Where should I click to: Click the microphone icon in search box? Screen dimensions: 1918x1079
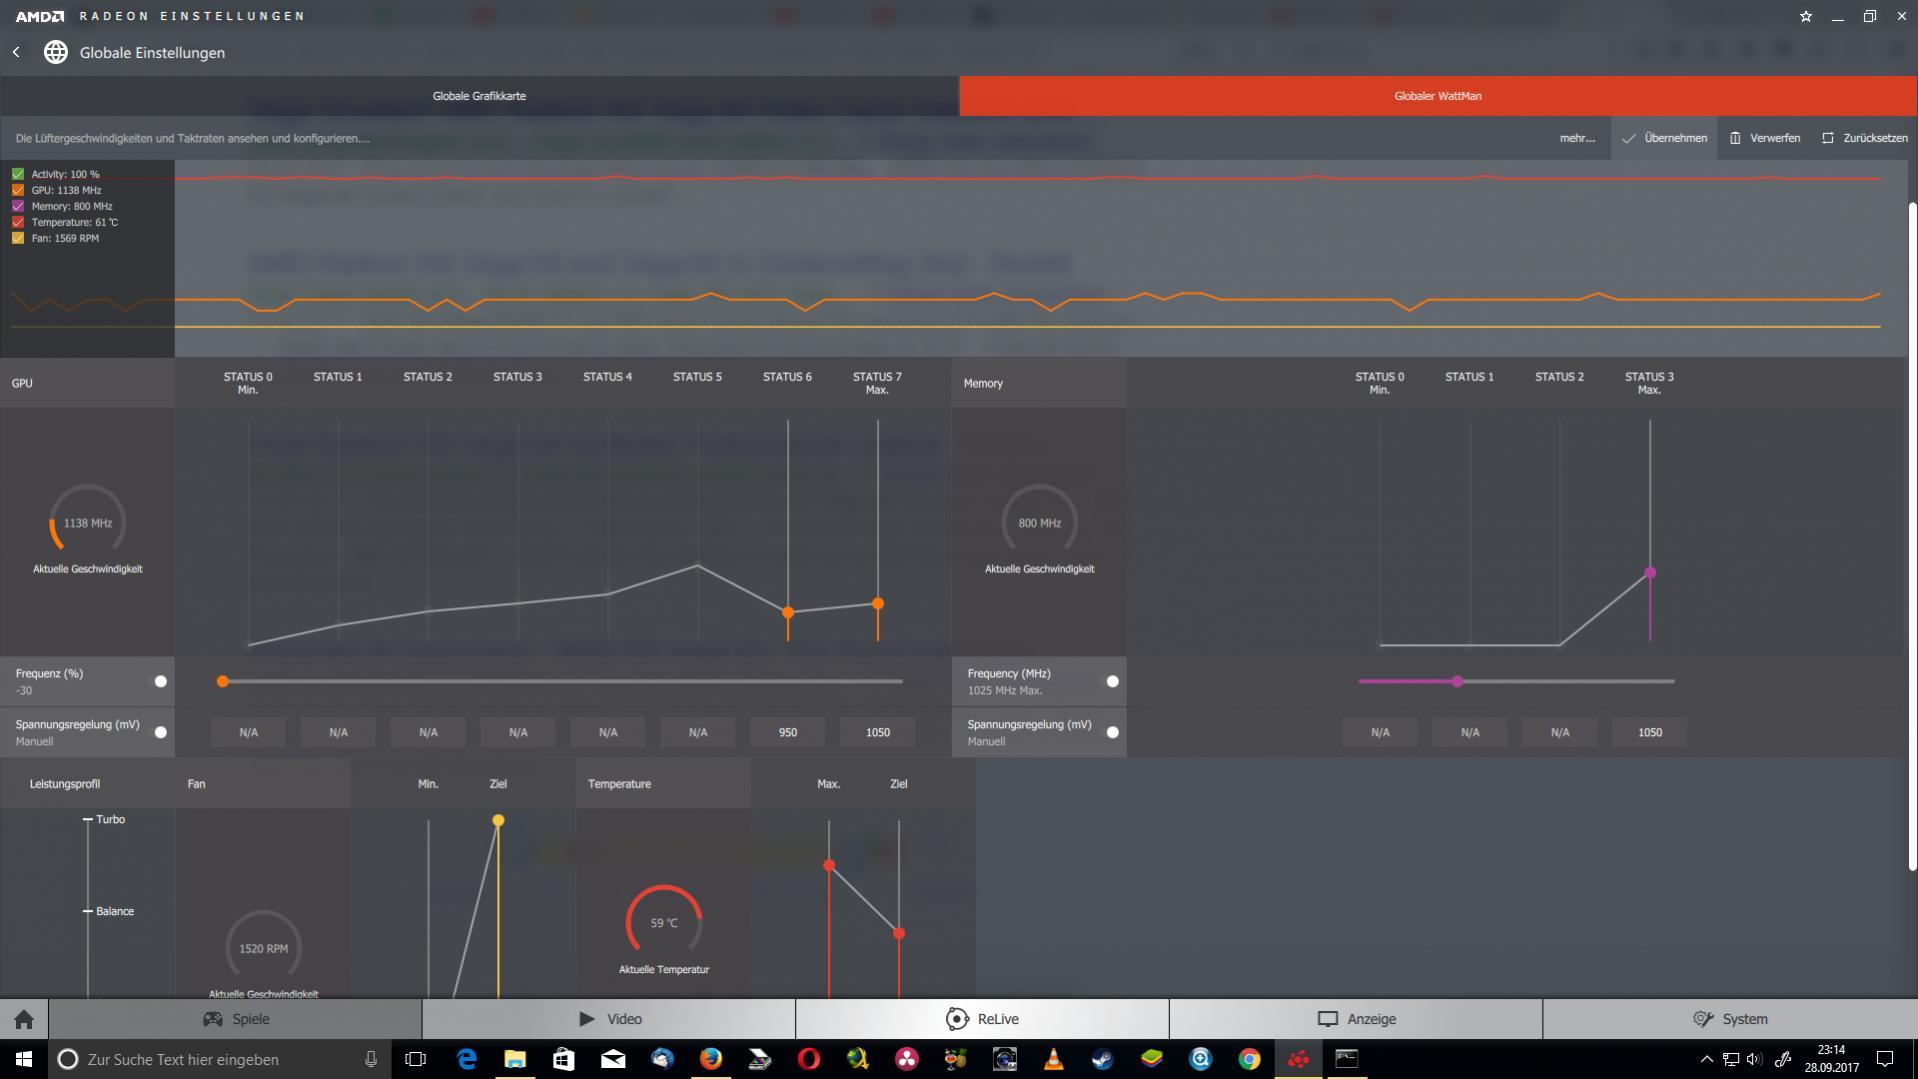point(371,1059)
